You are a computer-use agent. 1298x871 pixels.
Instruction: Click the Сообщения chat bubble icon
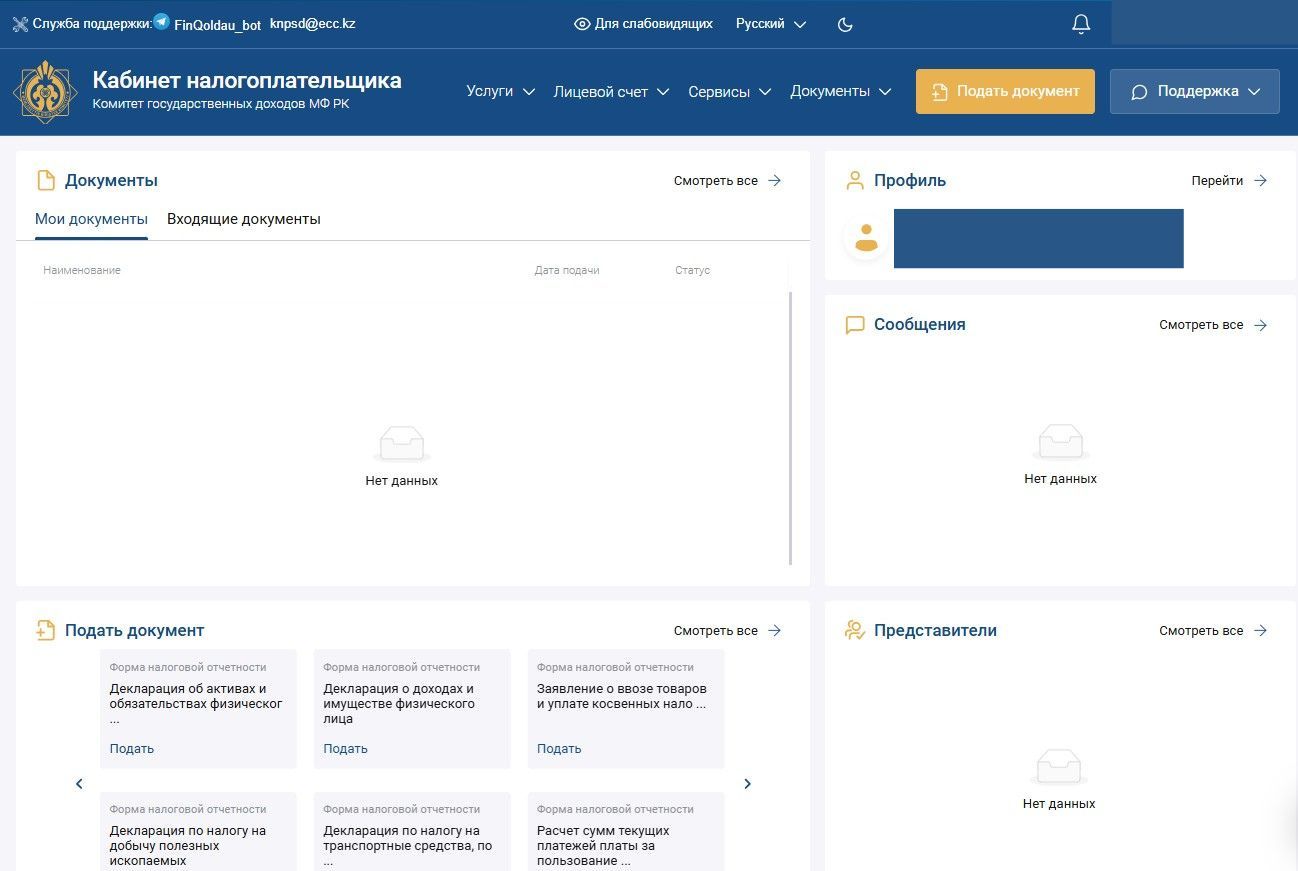855,325
